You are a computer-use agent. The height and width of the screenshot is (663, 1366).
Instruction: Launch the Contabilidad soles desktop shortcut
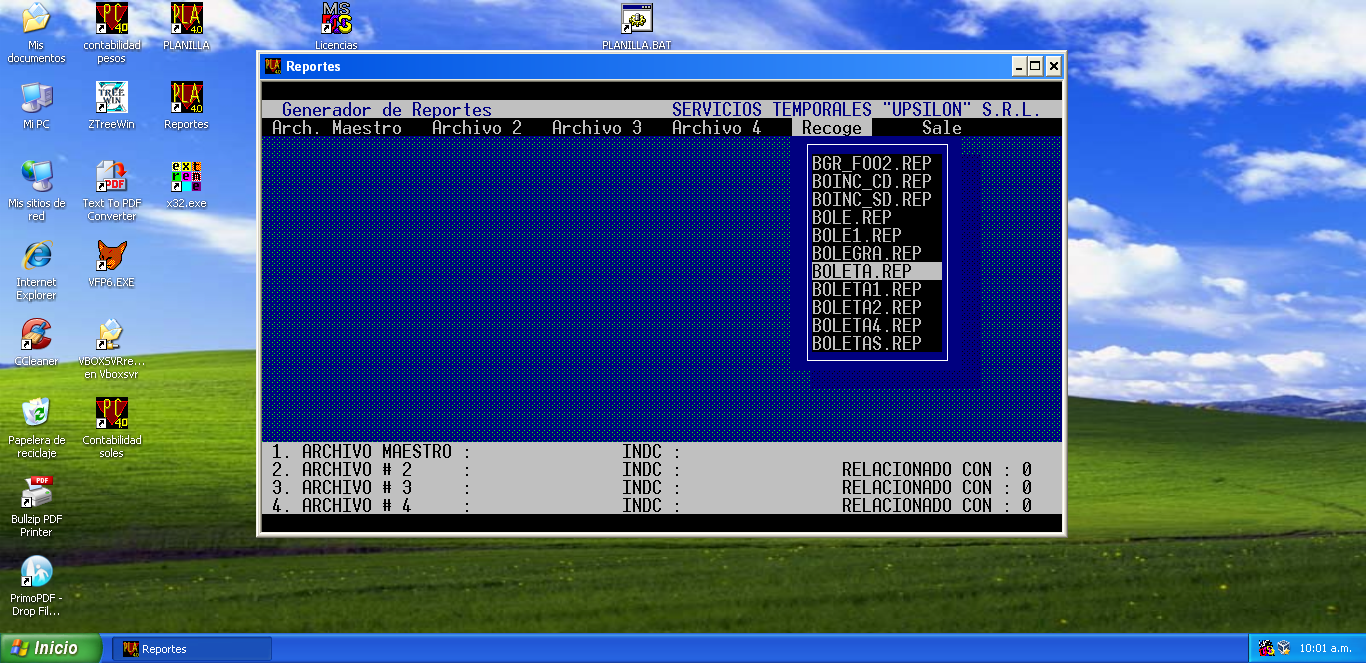tap(112, 428)
